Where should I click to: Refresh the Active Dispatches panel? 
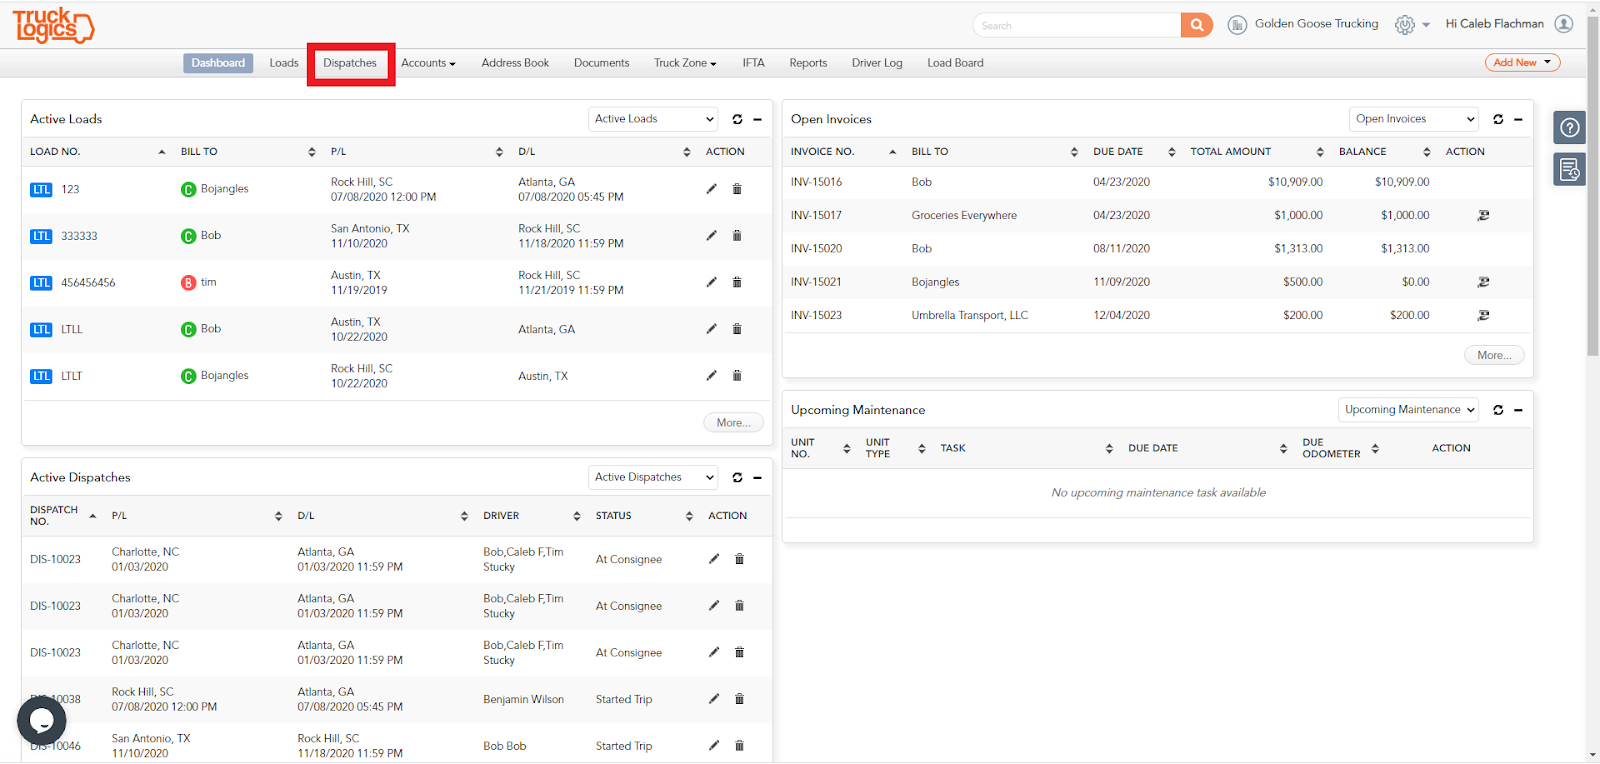pyautogui.click(x=737, y=478)
